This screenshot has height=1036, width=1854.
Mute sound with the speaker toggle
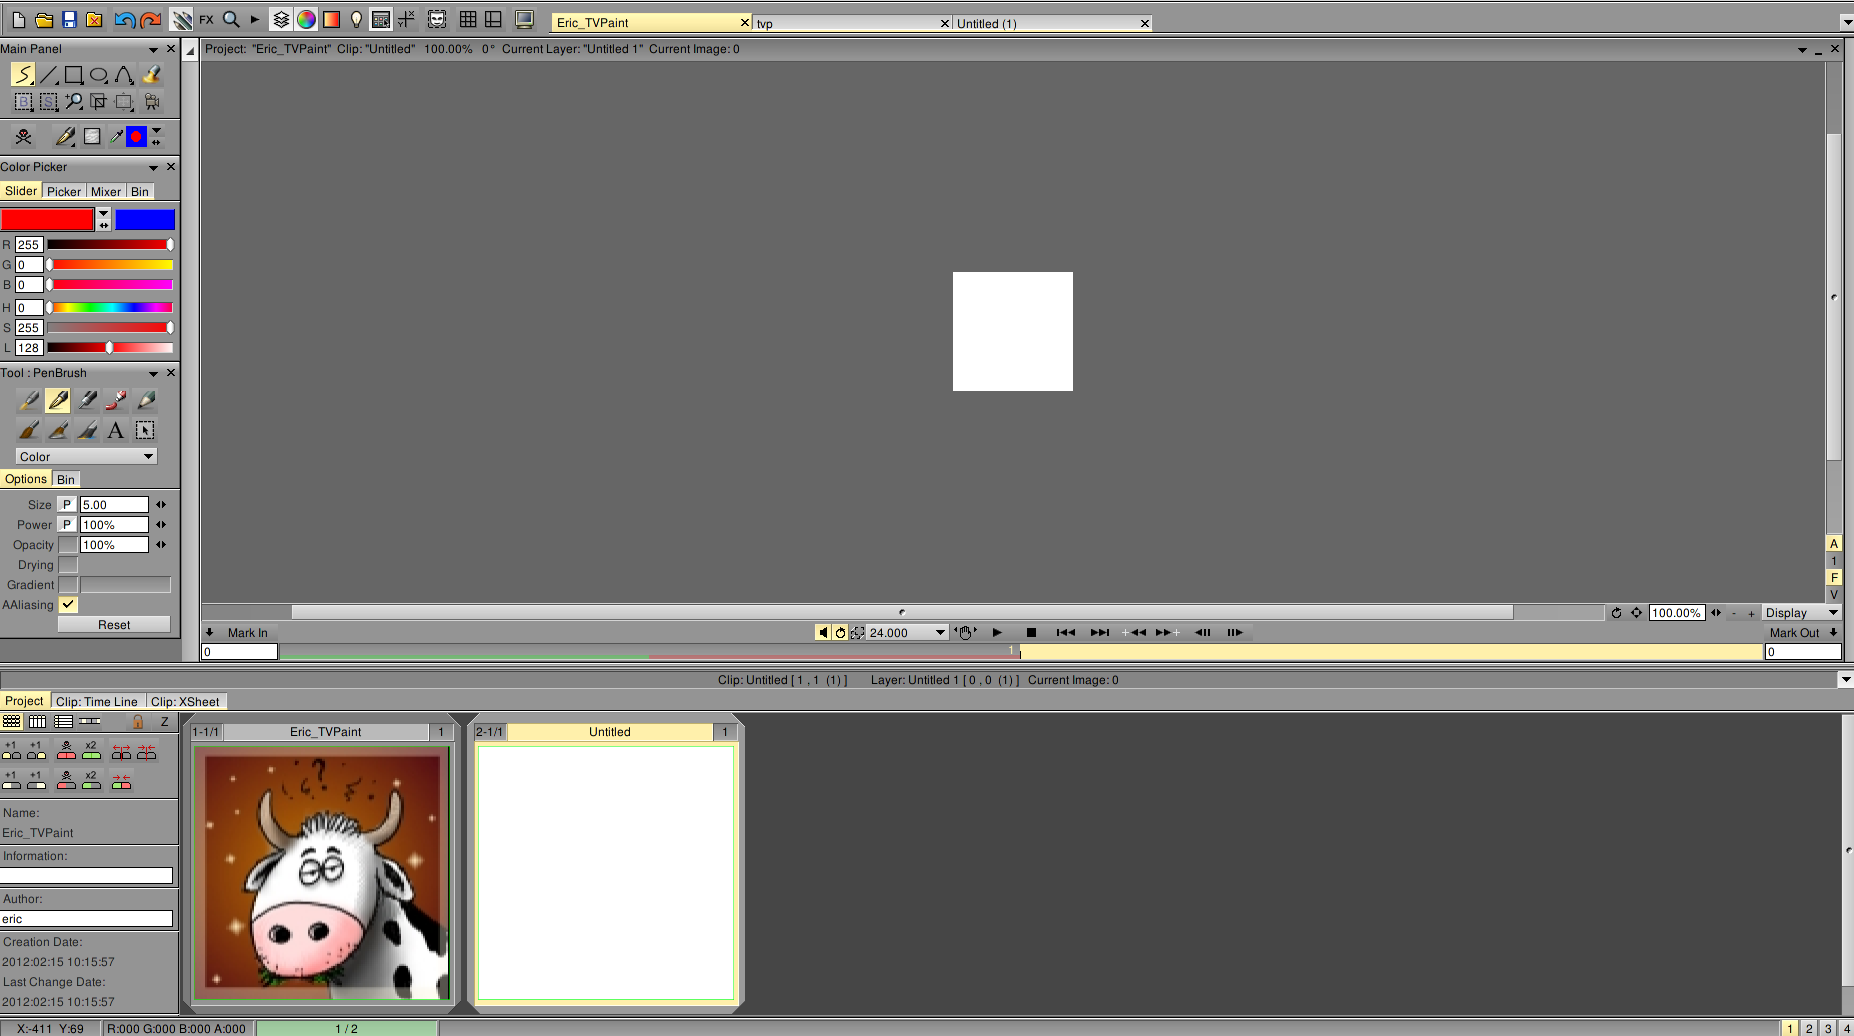pos(823,632)
